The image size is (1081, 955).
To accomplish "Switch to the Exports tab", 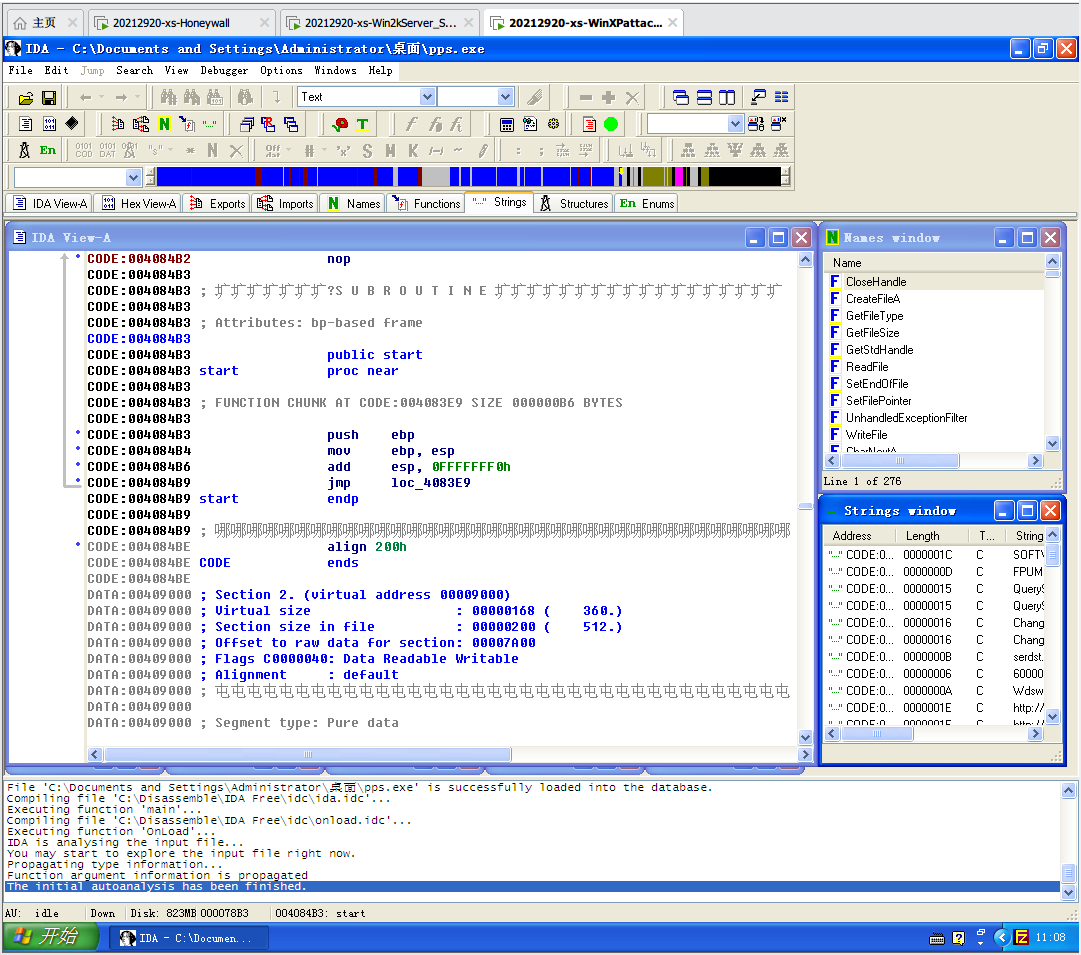I will point(217,203).
